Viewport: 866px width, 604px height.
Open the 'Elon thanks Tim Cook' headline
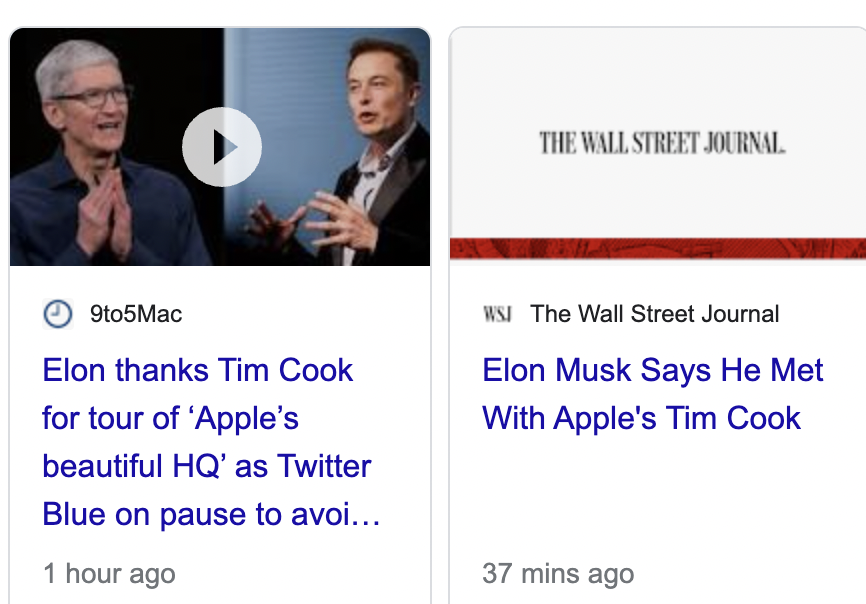click(x=198, y=370)
